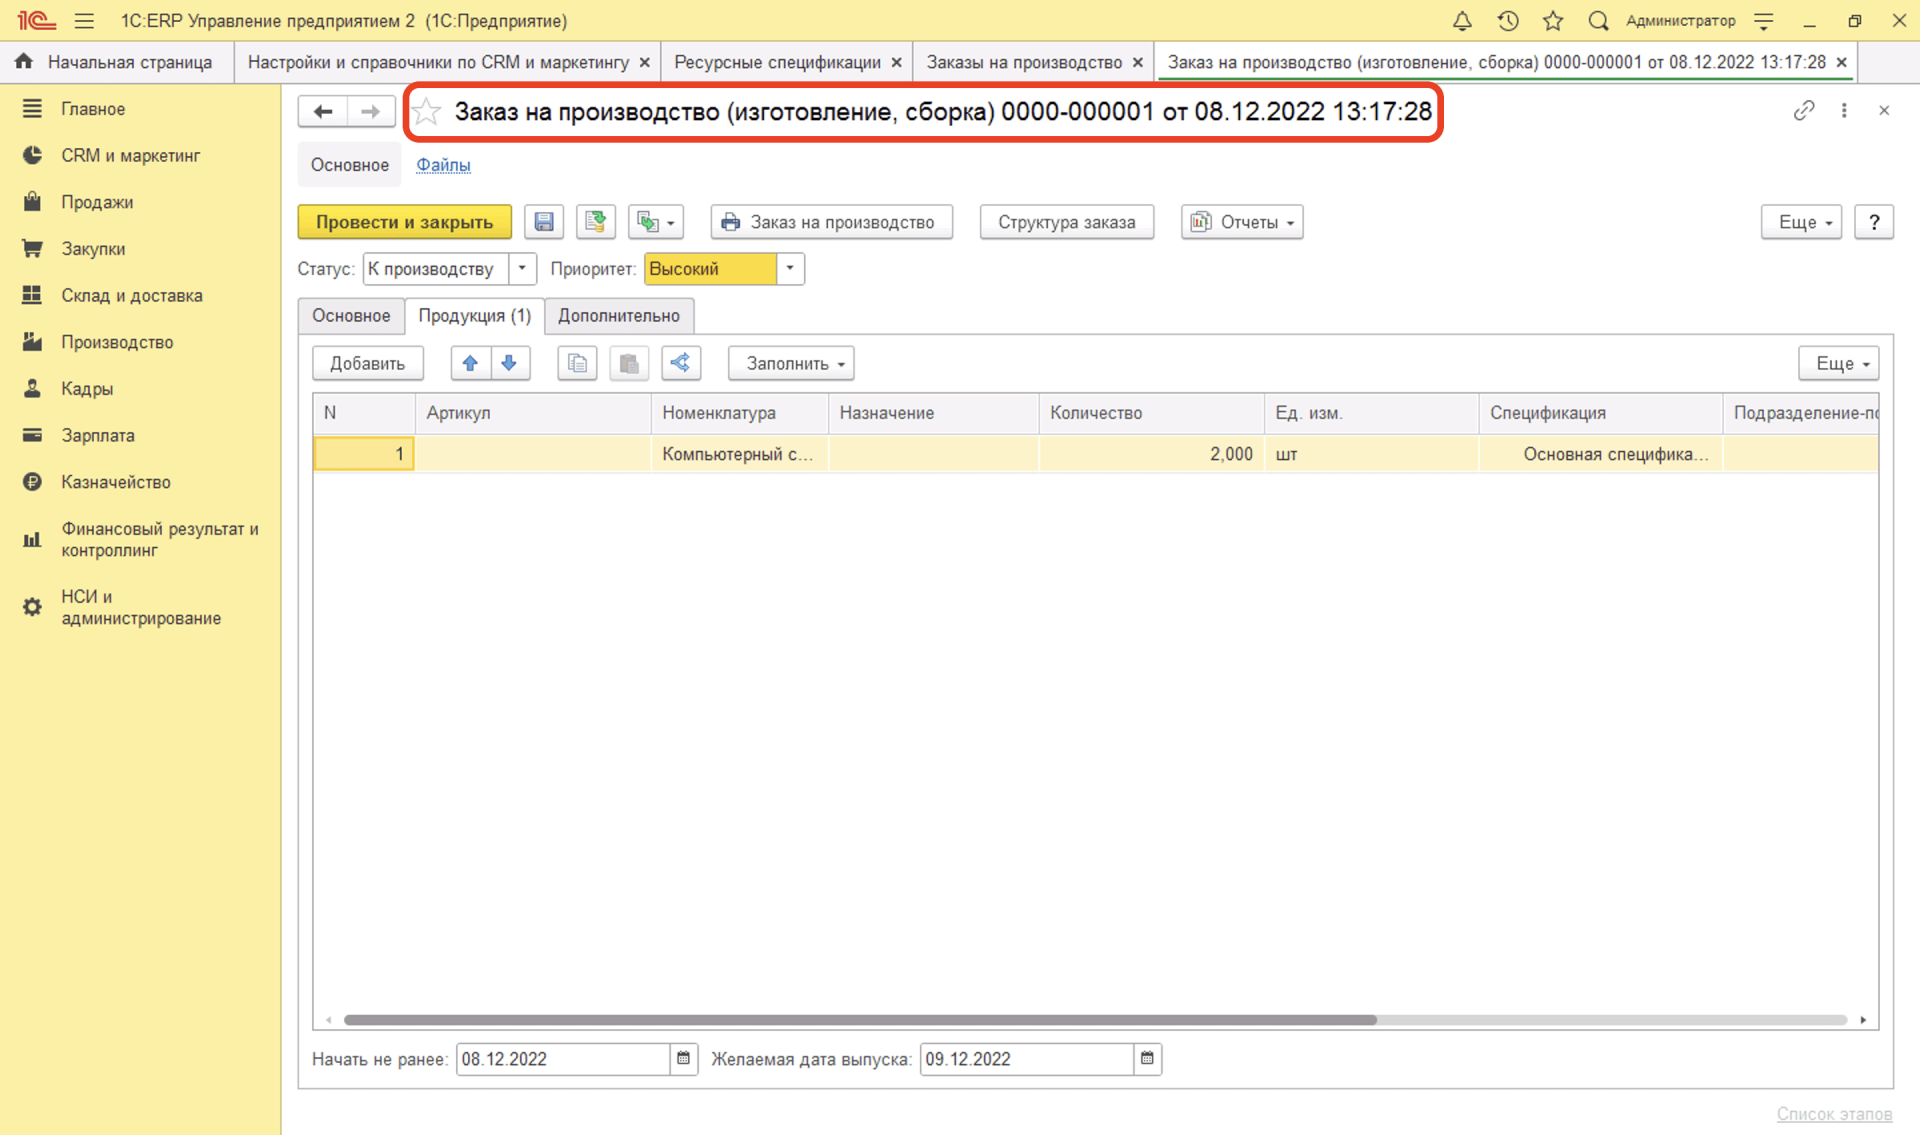Click the post document icon
The image size is (1920, 1135).
pos(596,222)
